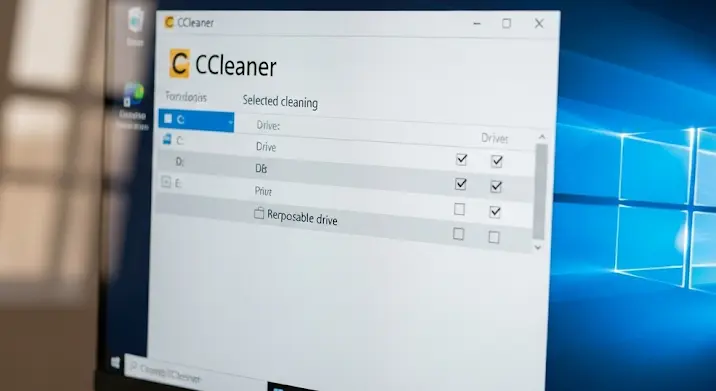Select the D: drive in the sidebar
Image resolution: width=716 pixels, height=391 pixels.
[x=179, y=162]
